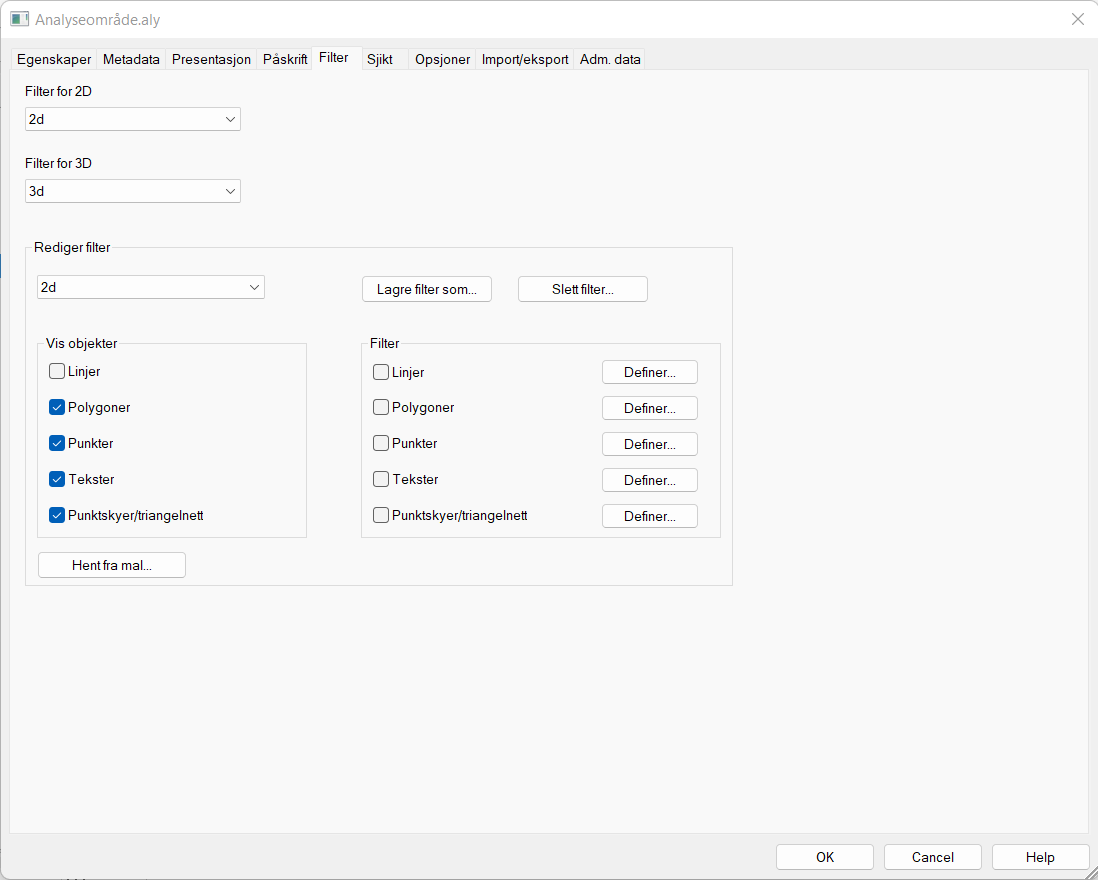The image size is (1098, 880).
Task: Go to the Sjikt tab
Action: click(x=380, y=60)
